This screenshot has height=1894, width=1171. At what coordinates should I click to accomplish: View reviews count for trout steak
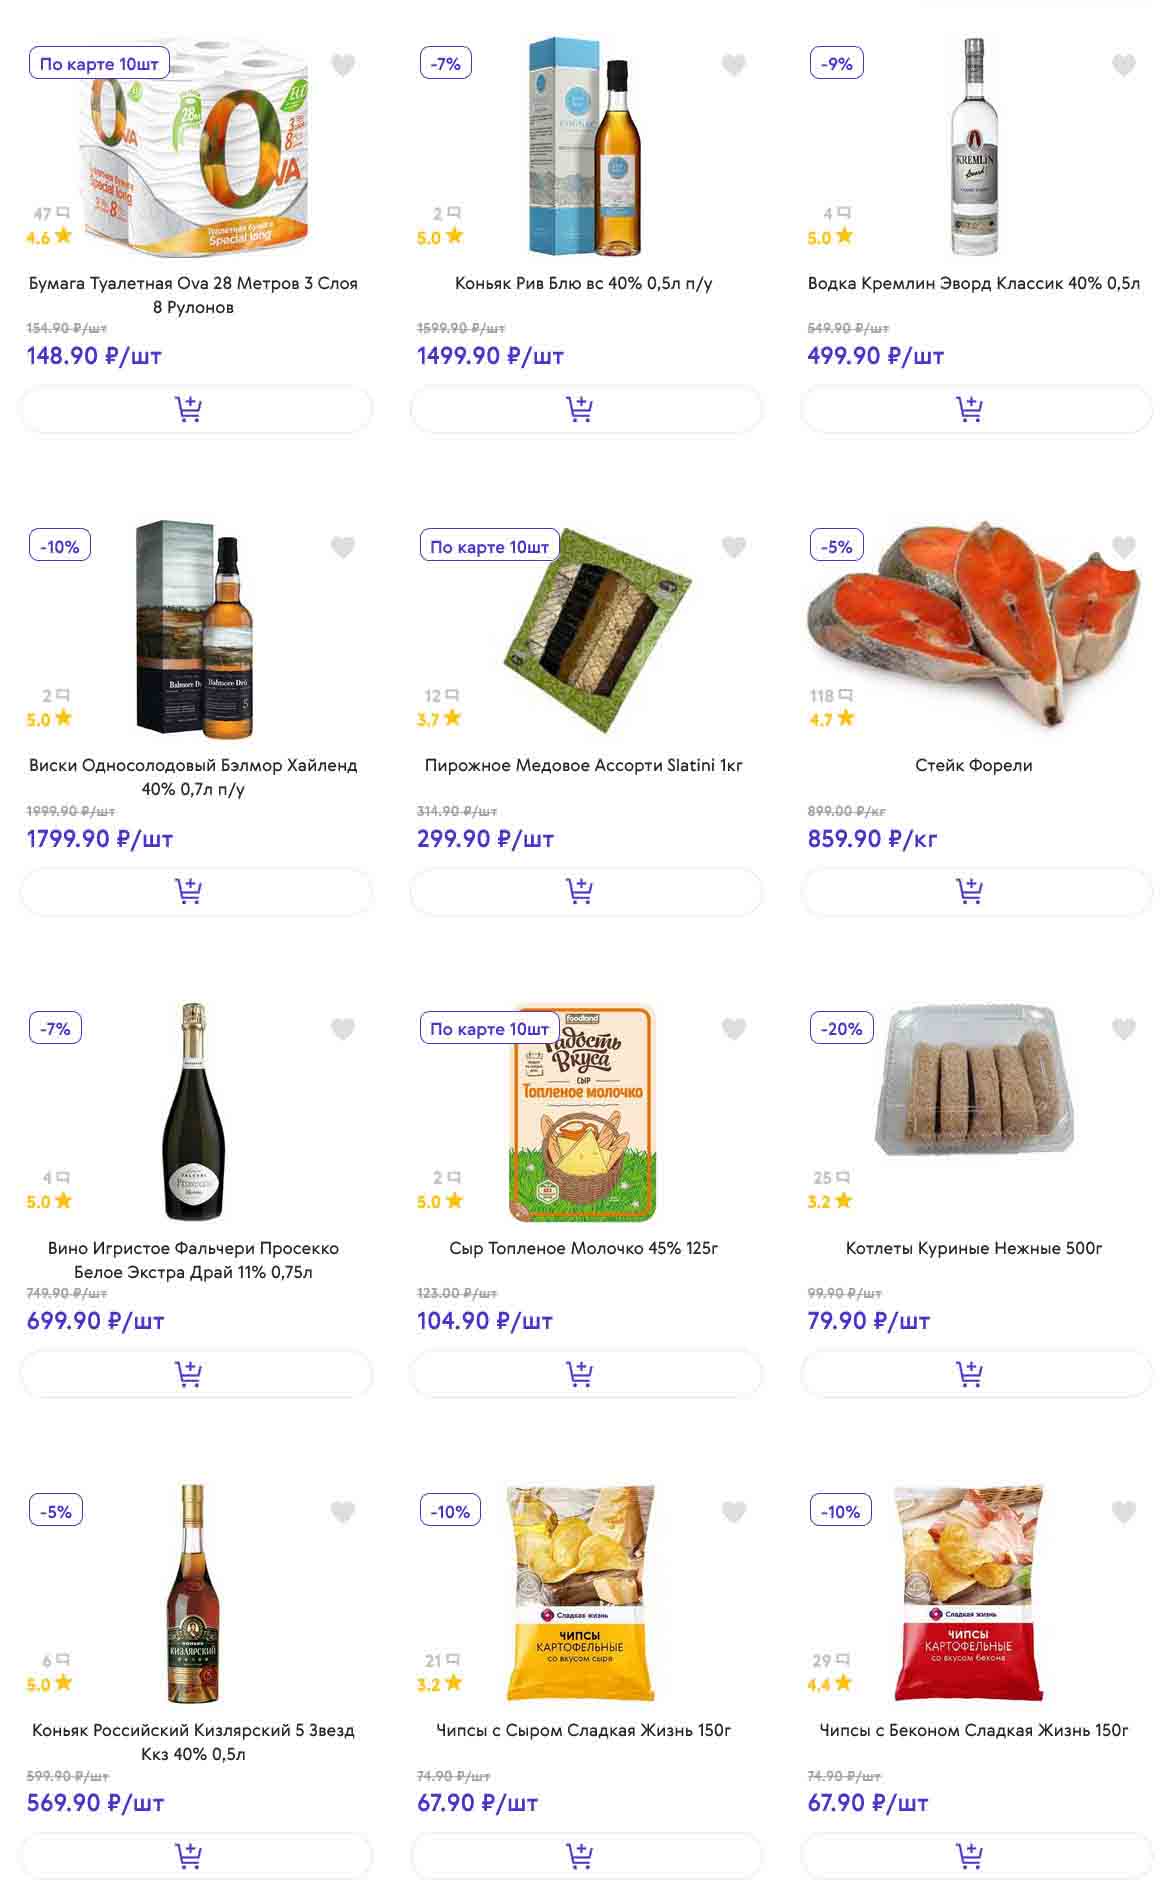pos(830,696)
